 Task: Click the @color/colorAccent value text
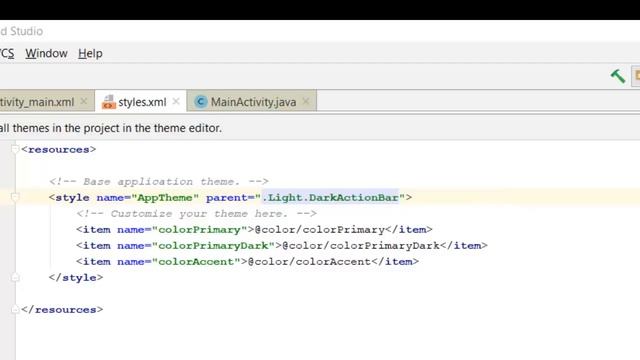click(309, 262)
